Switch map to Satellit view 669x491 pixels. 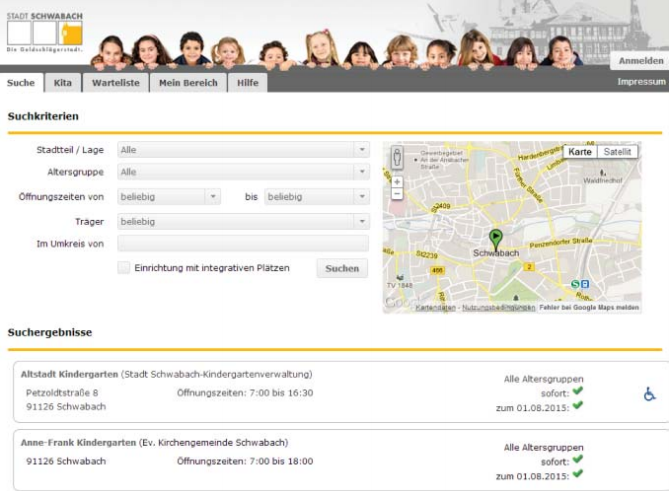[x=617, y=152]
